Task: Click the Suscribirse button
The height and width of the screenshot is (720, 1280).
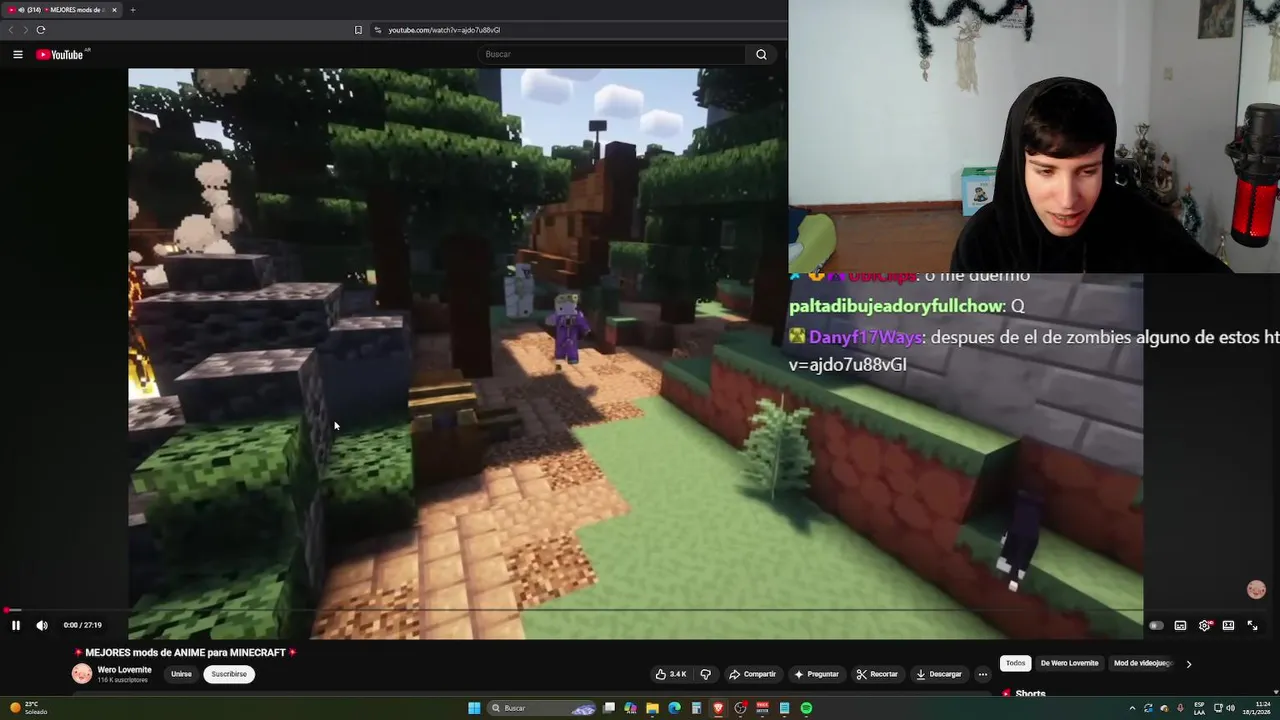Action: coord(229,674)
